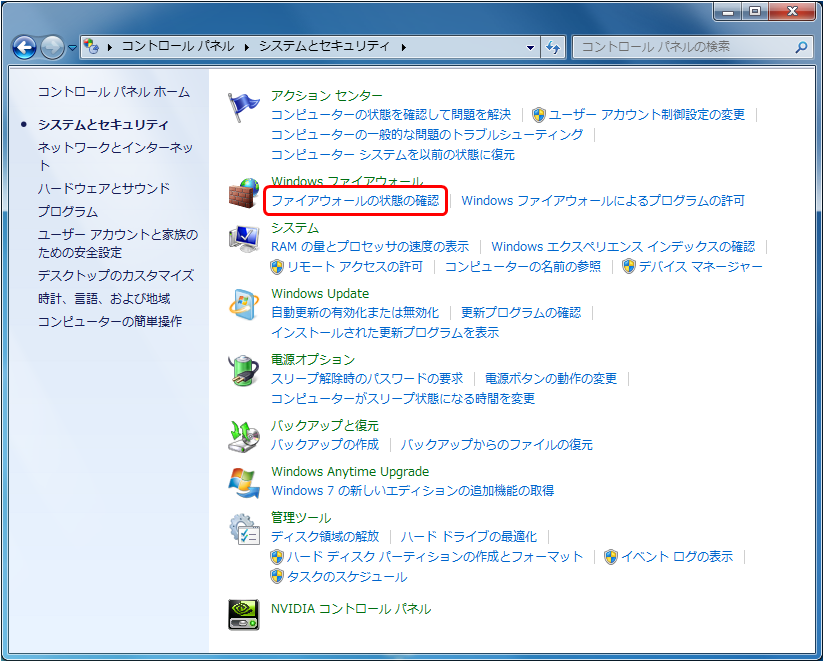Select コンピューターの簡単操作 in sidebar
Image resolution: width=824 pixels, height=662 pixels.
[x=110, y=321]
